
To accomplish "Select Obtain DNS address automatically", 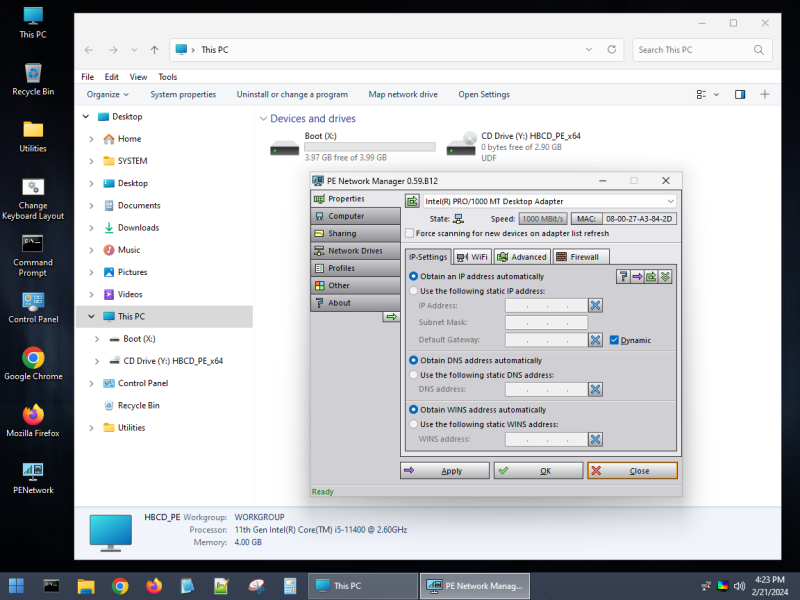I will coord(413,360).
